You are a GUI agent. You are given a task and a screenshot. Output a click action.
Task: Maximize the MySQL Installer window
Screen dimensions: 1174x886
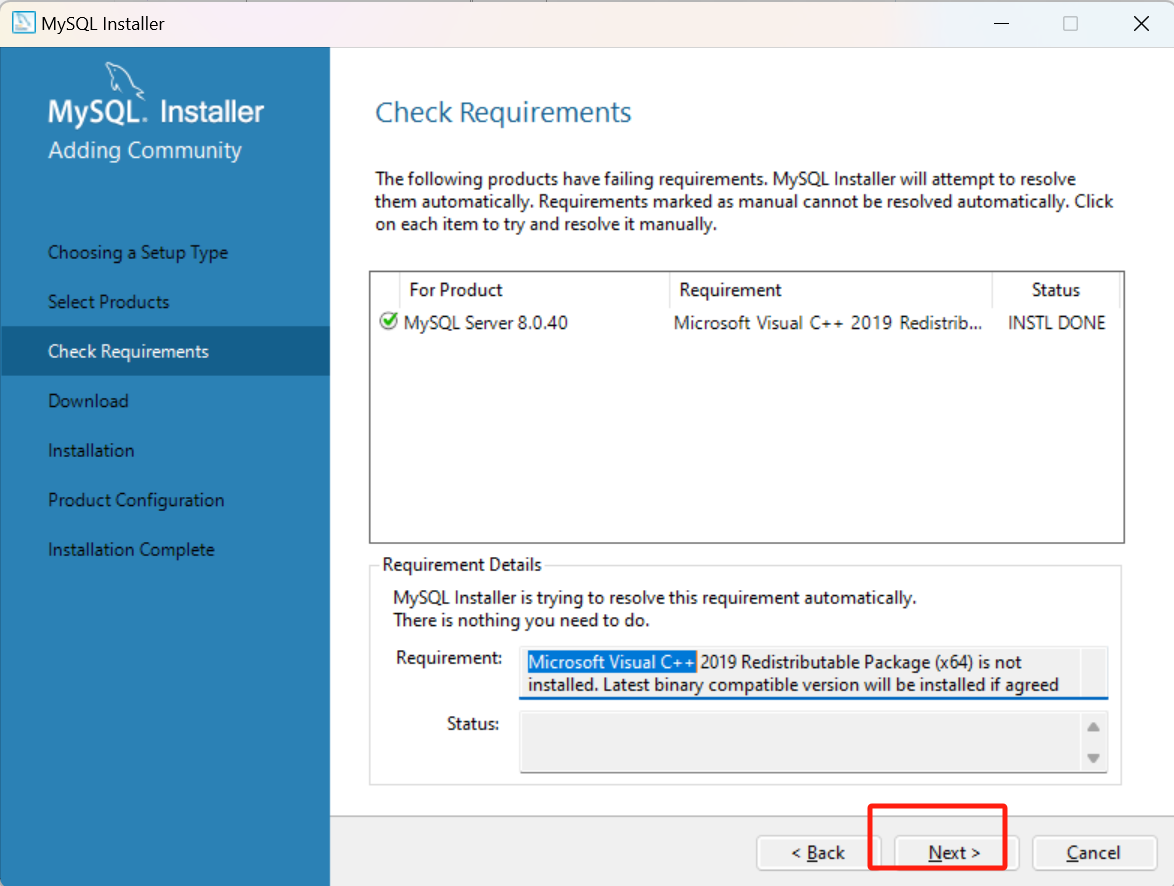(x=1071, y=23)
